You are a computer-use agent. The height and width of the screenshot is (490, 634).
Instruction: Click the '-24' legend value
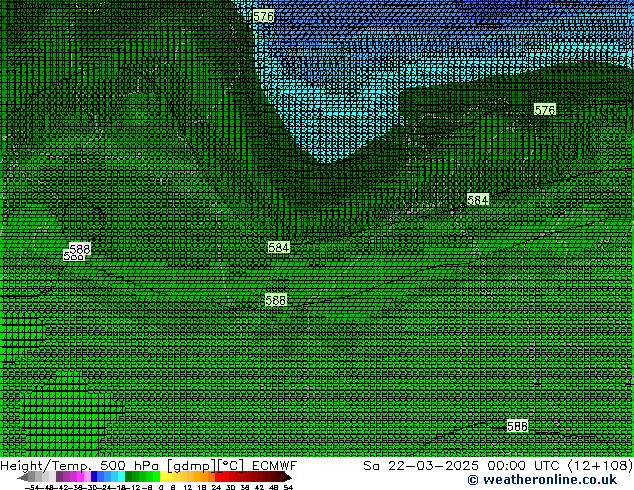106,488
